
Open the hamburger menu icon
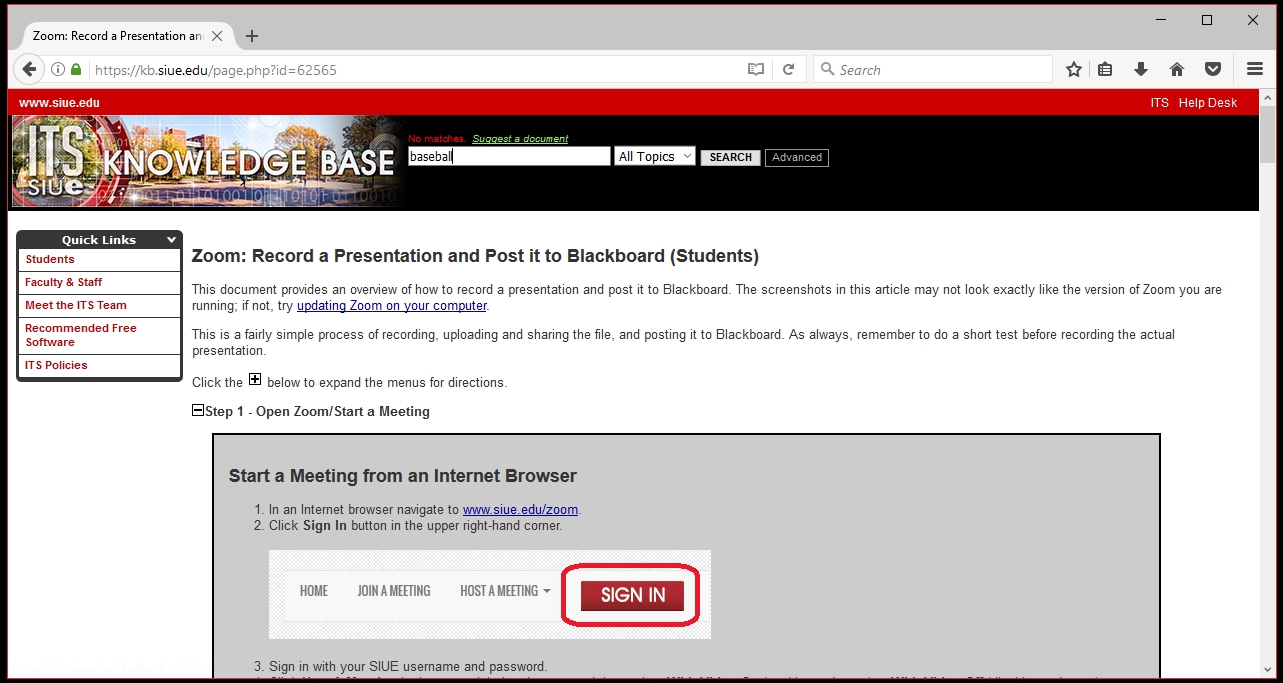(1255, 70)
